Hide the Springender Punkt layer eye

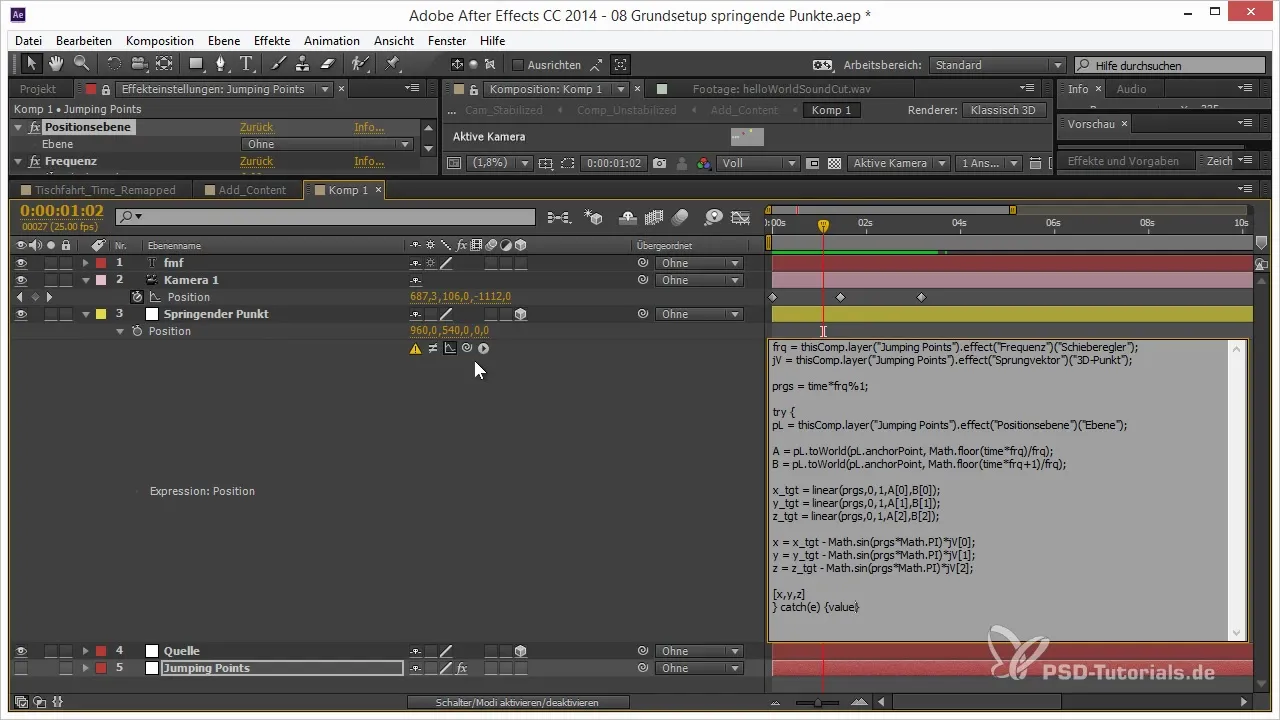(x=22, y=314)
